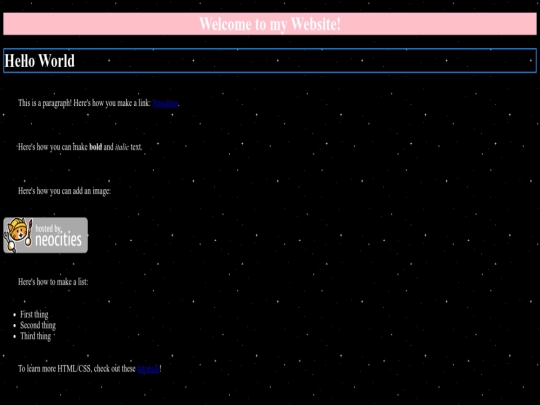Click 'This is a paragraph!' text
Image resolution: width=540 pixels, height=405 pixels.
tap(45, 103)
